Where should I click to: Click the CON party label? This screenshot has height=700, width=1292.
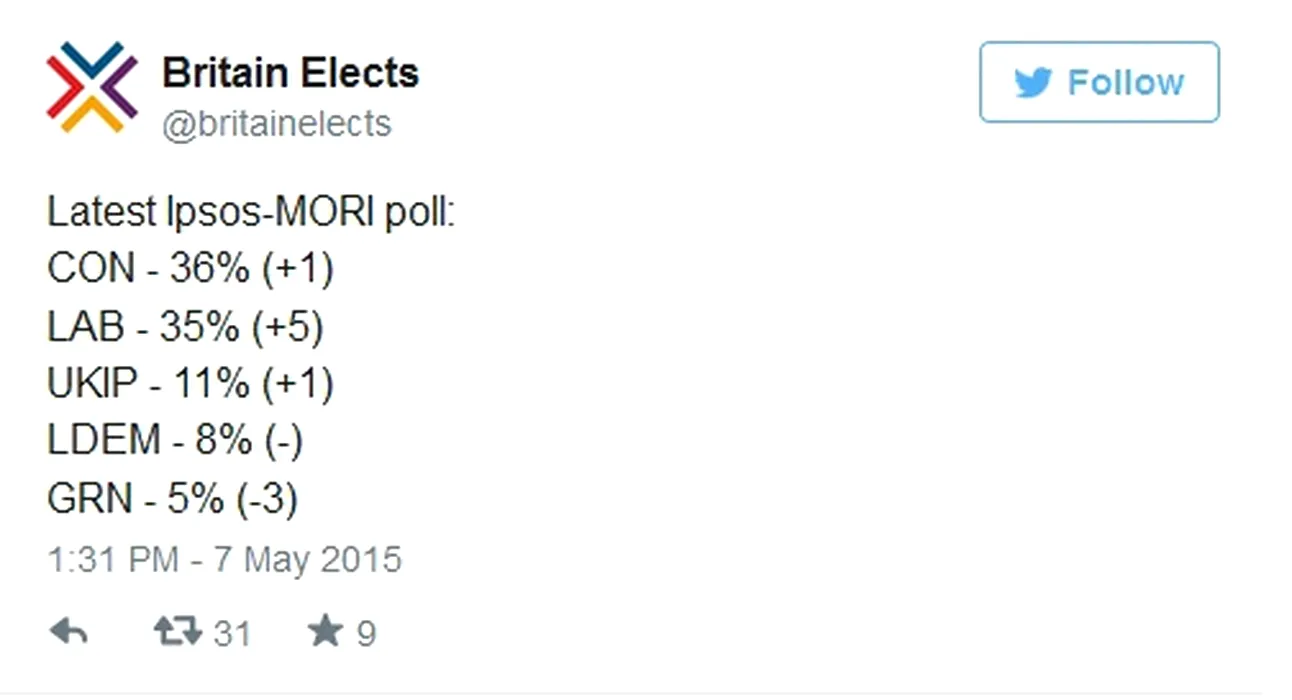pyautogui.click(x=90, y=269)
